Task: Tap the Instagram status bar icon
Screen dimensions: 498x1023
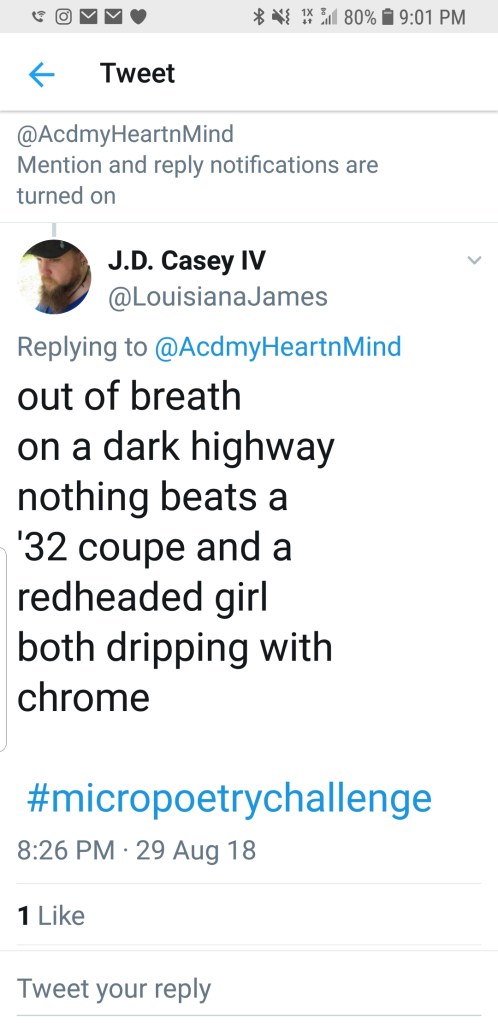Action: 63,16
